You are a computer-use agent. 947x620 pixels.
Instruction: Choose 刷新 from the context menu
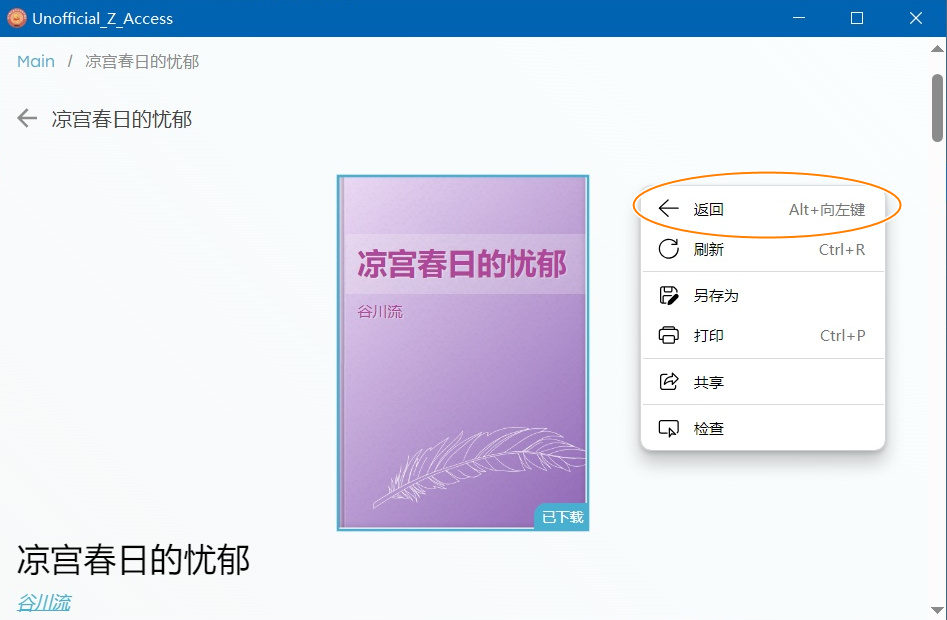click(x=763, y=249)
